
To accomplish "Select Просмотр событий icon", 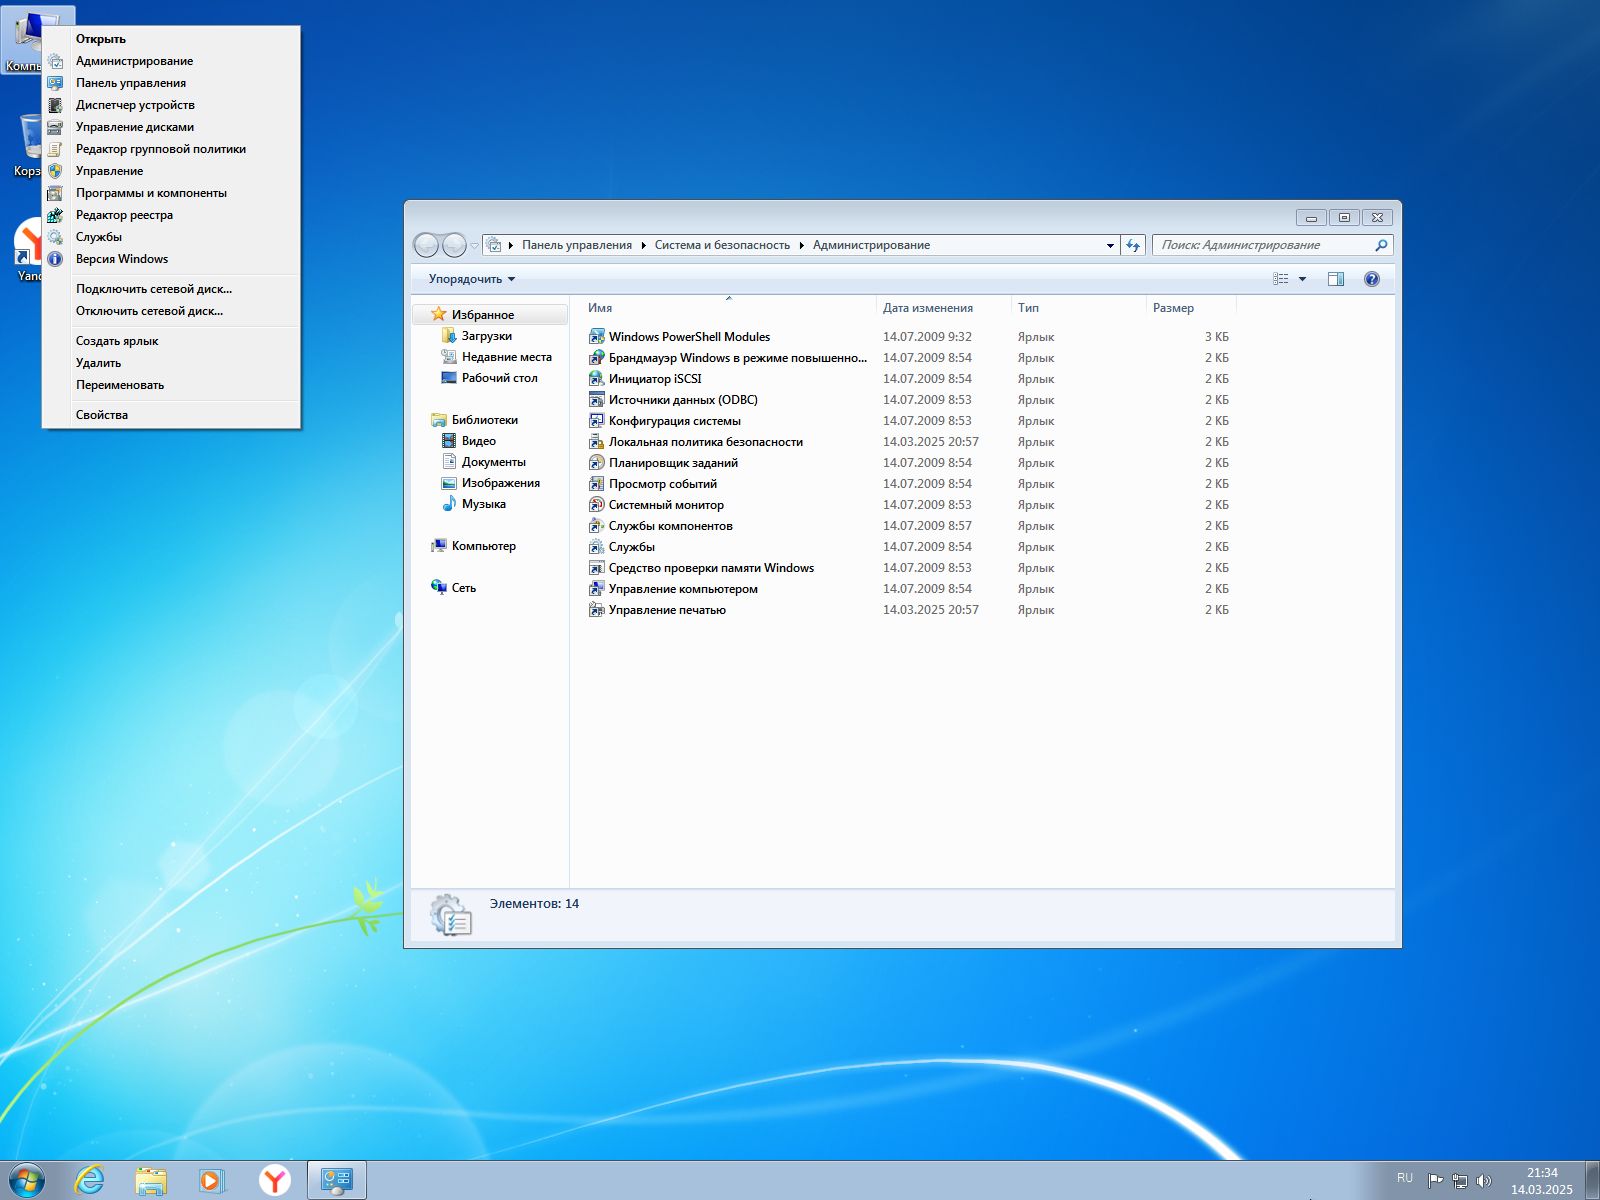I will (596, 484).
